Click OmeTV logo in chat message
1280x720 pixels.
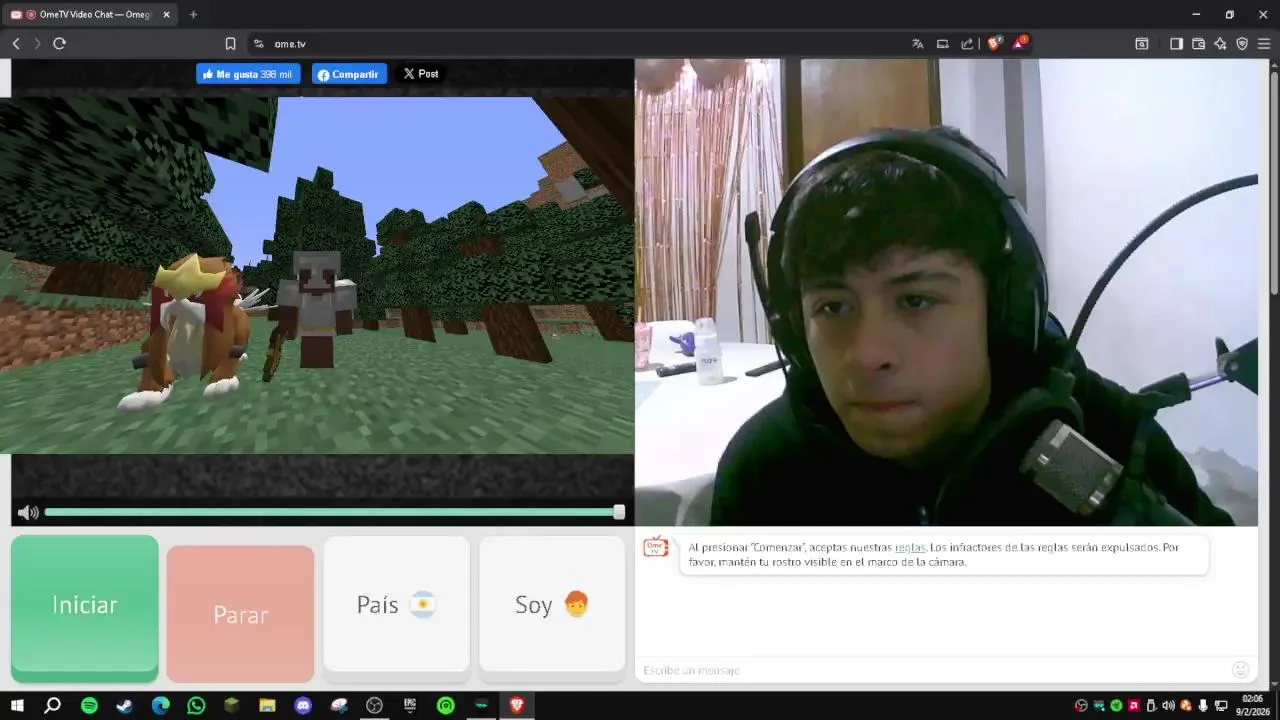pos(655,547)
